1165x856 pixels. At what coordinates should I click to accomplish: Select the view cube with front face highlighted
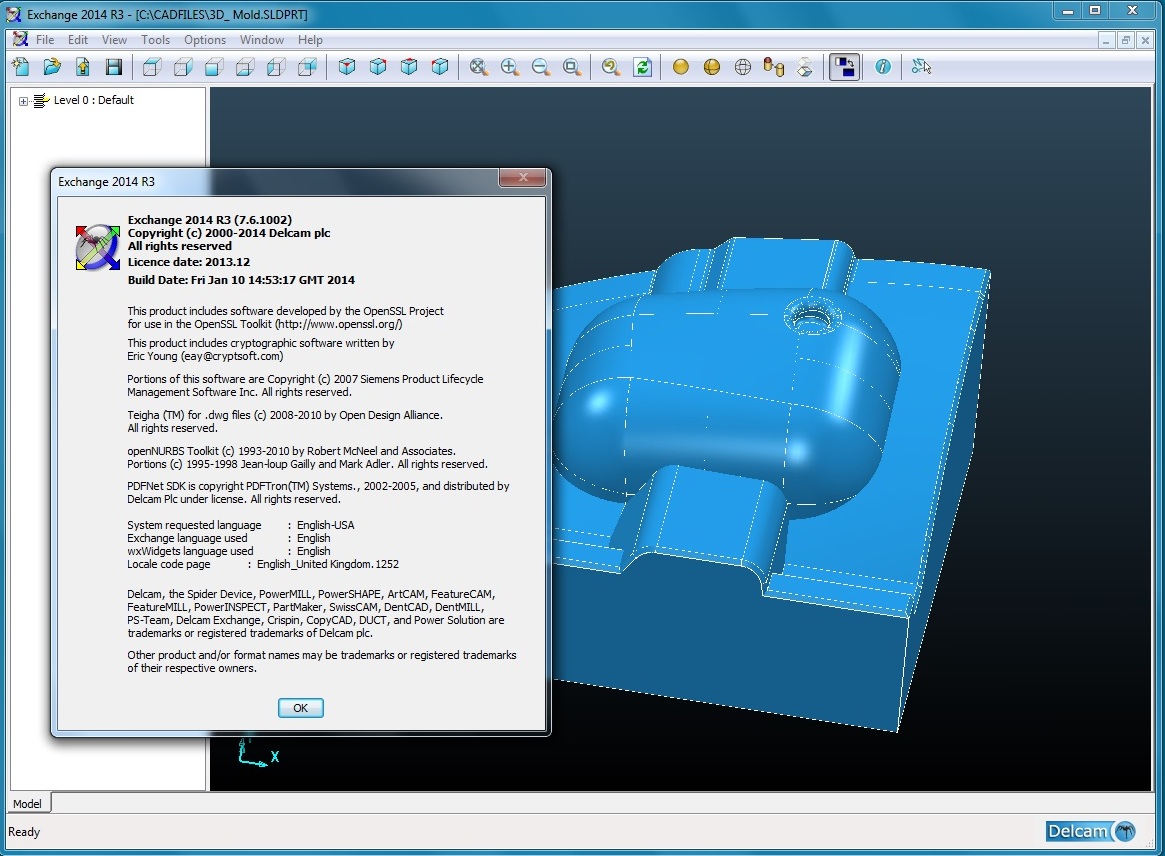tap(215, 67)
